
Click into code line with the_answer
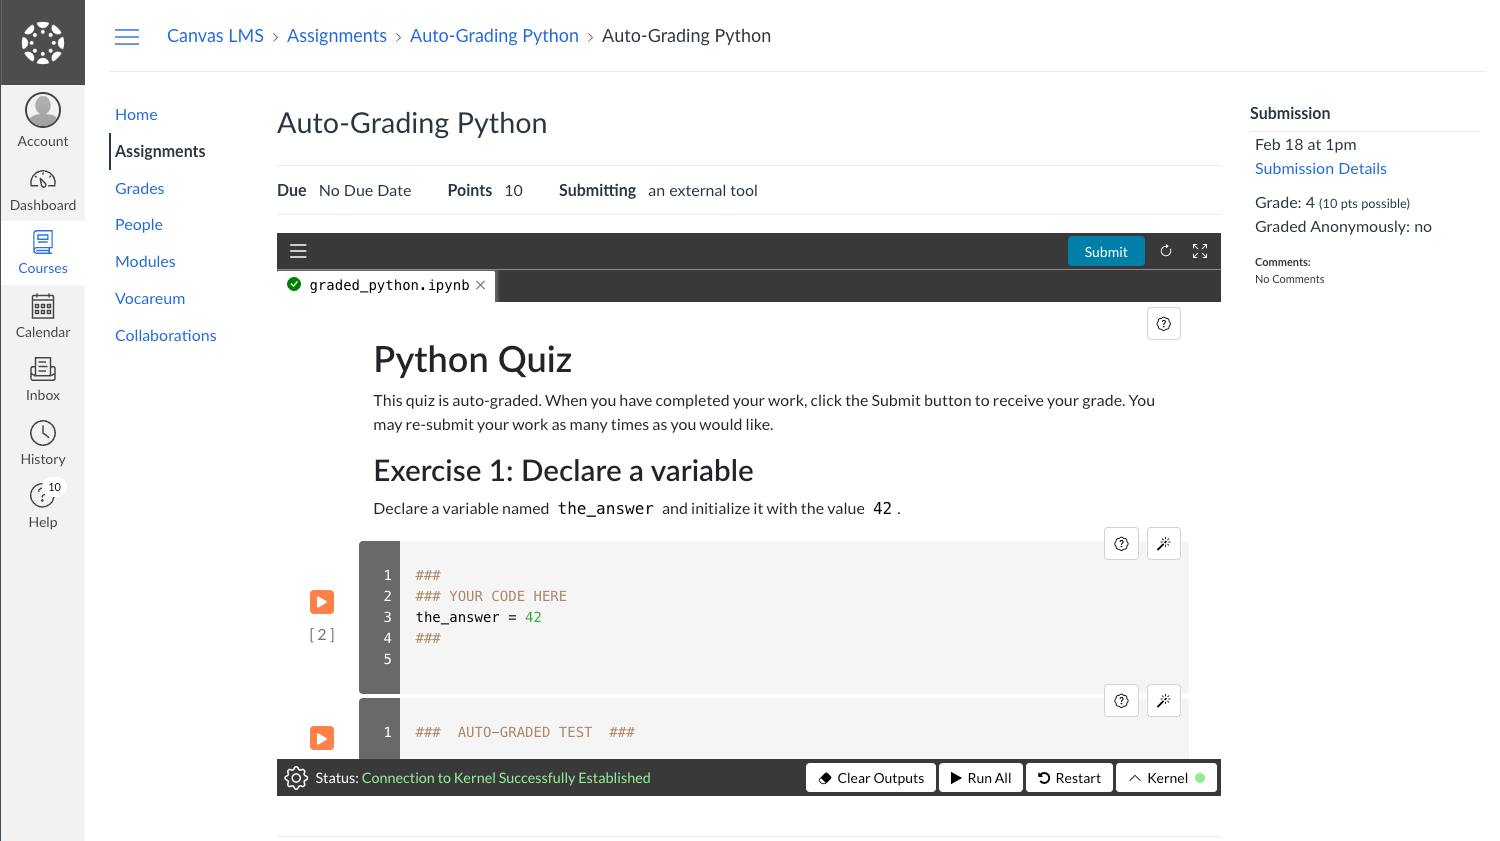pos(478,618)
